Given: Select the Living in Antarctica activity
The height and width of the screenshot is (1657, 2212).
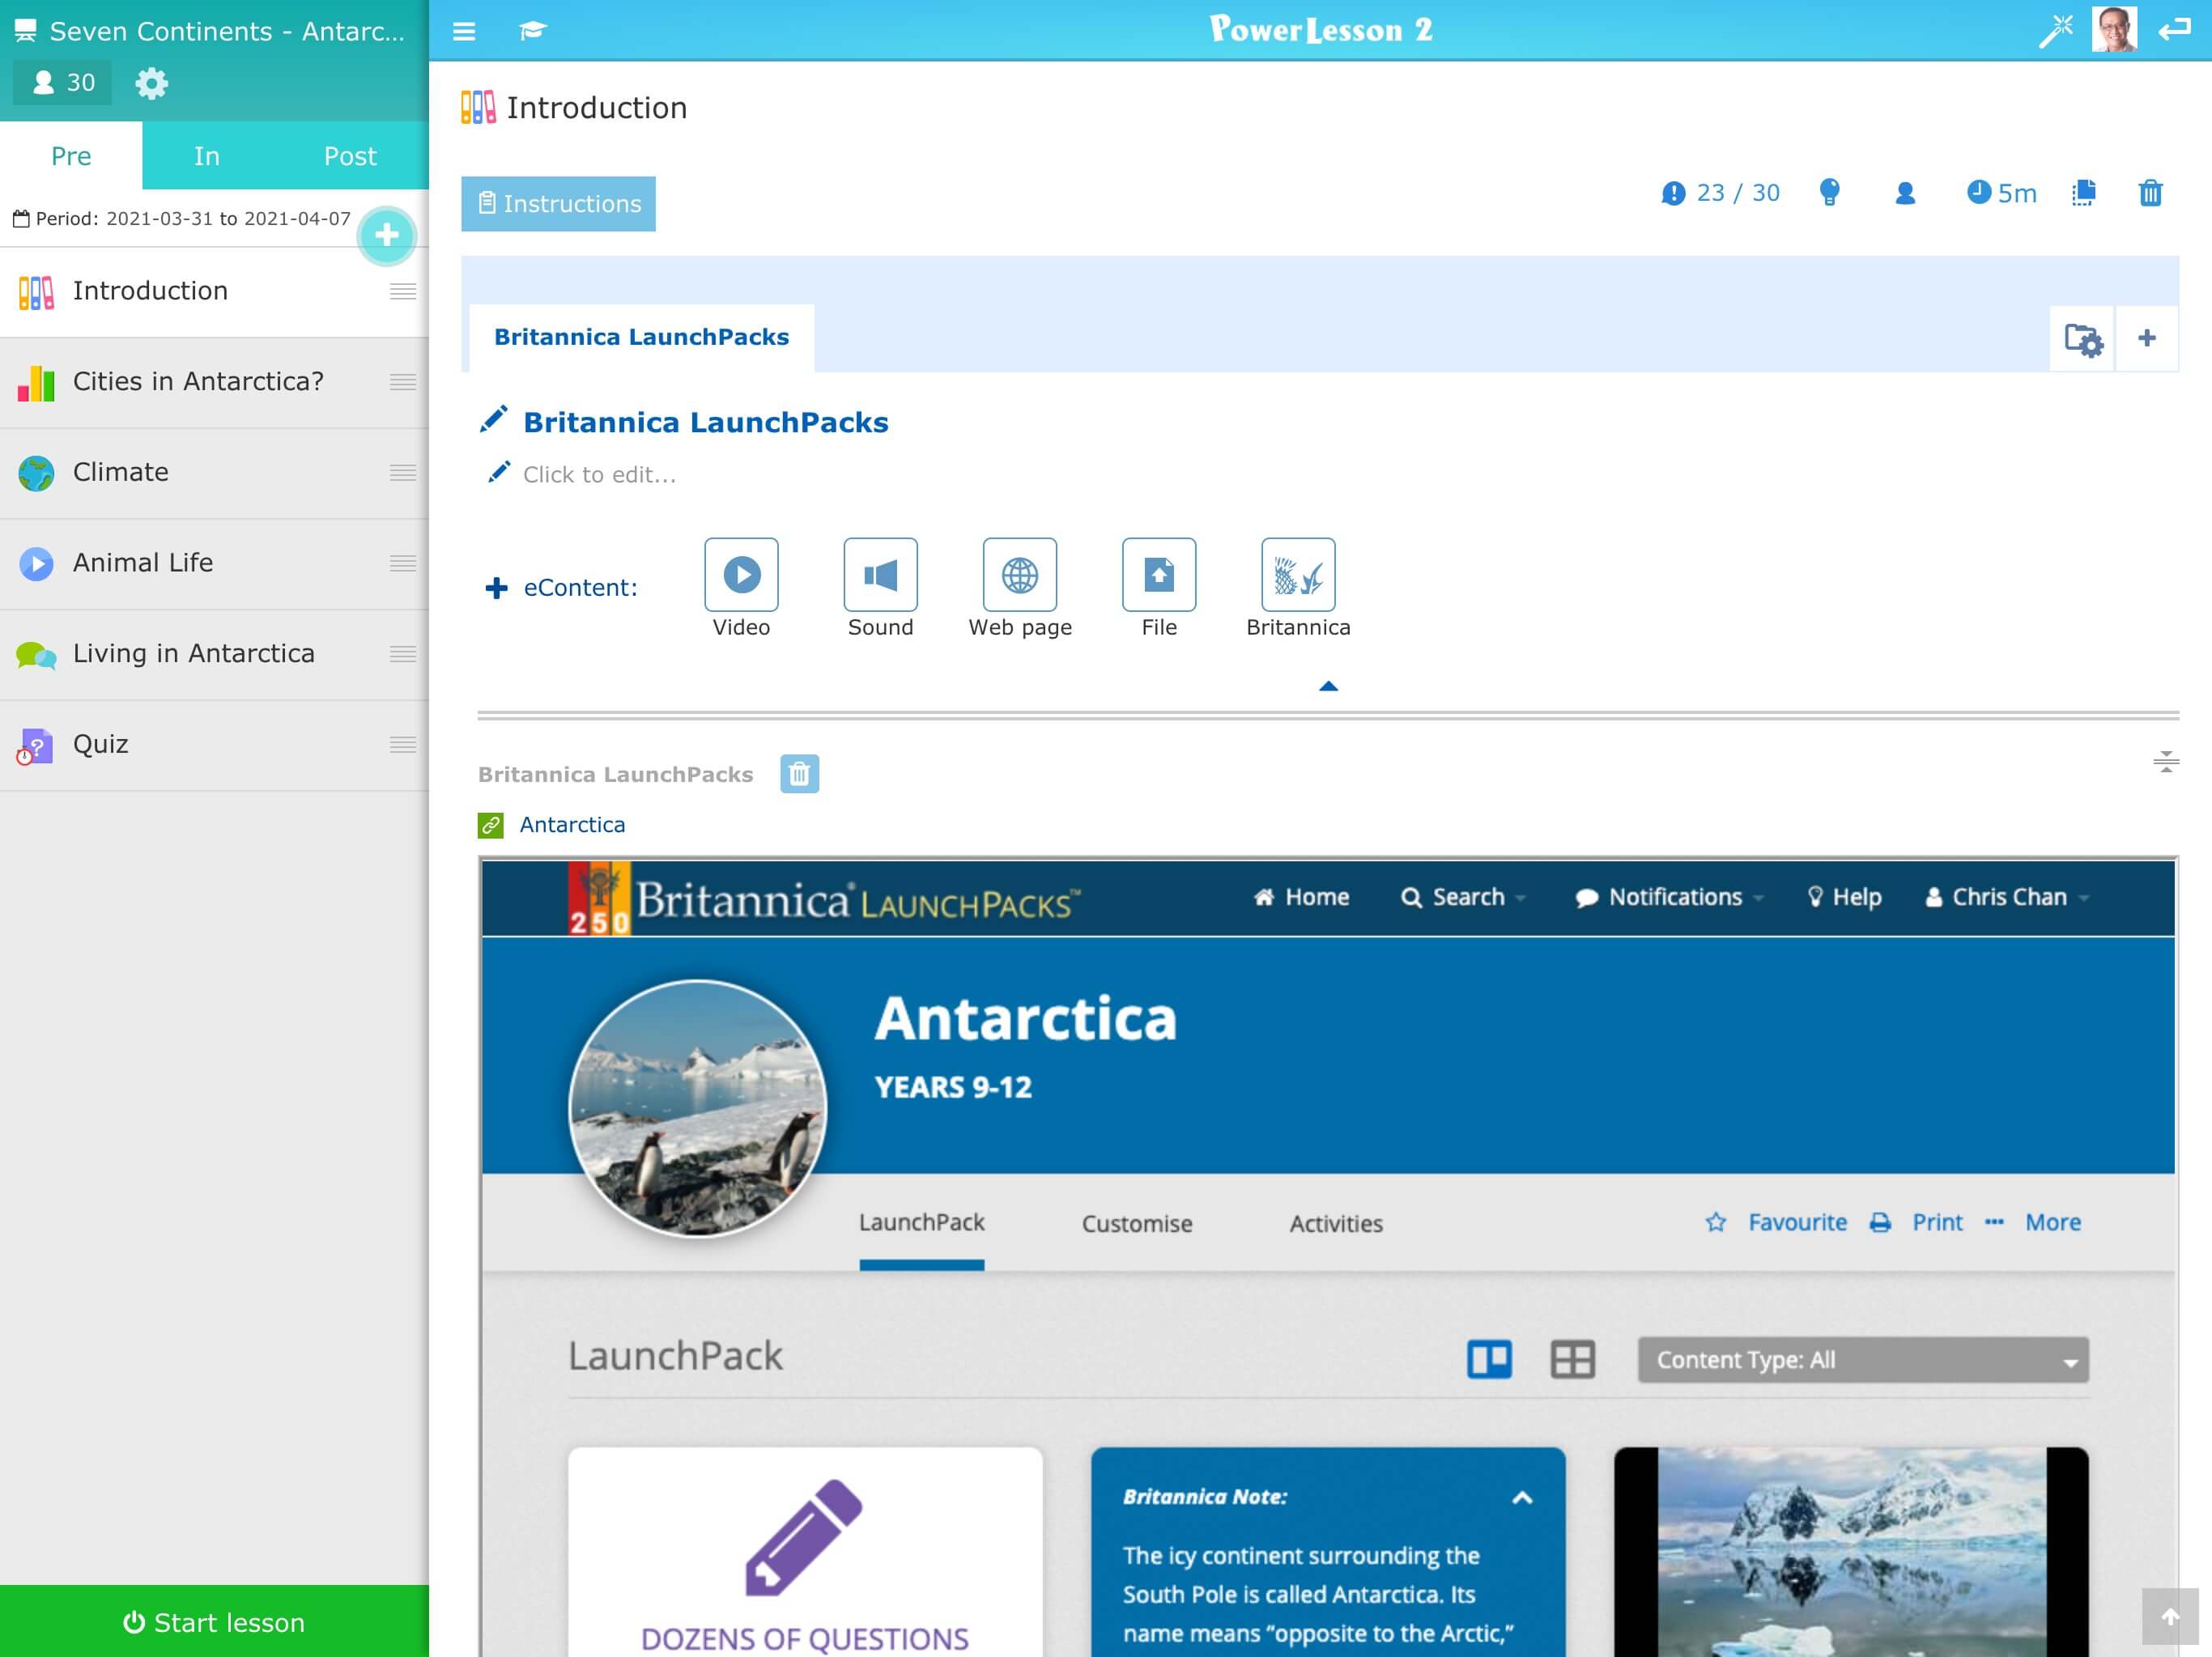Looking at the screenshot, I should pos(214,654).
